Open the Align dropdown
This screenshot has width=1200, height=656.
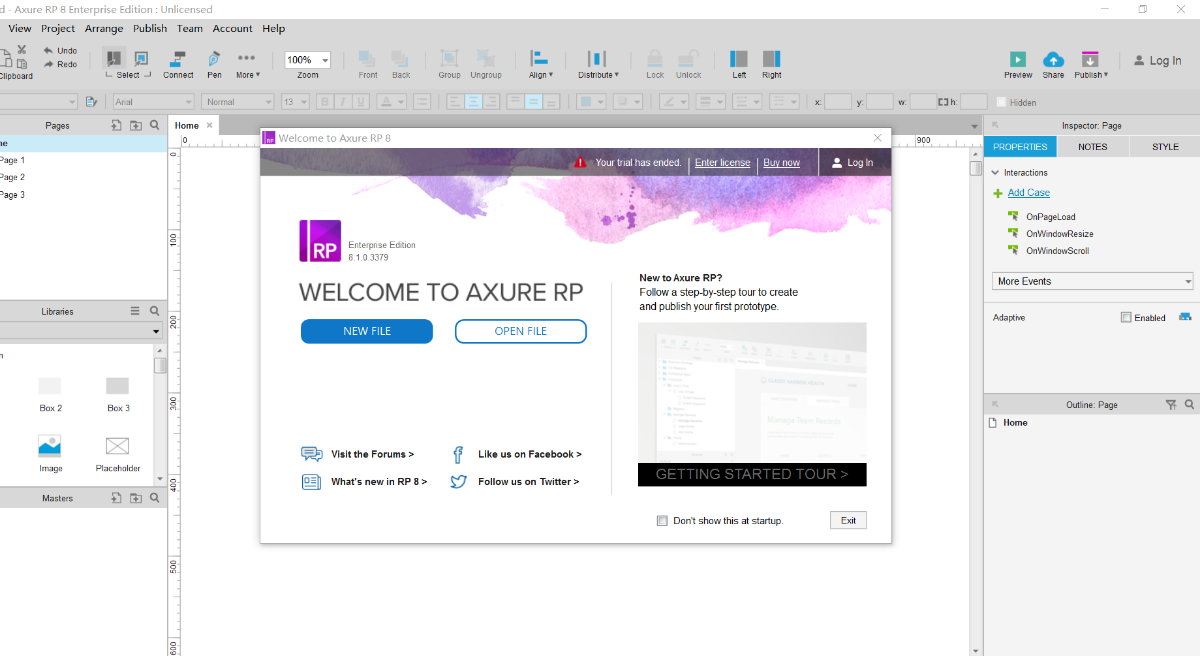(x=540, y=64)
